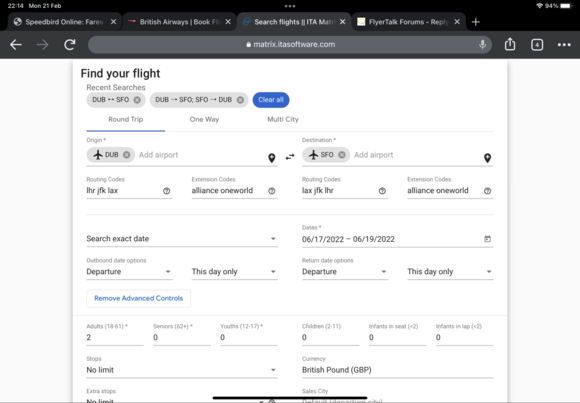Show help for destination Extension Codes
Viewport: 580px width, 403px height.
(x=488, y=191)
